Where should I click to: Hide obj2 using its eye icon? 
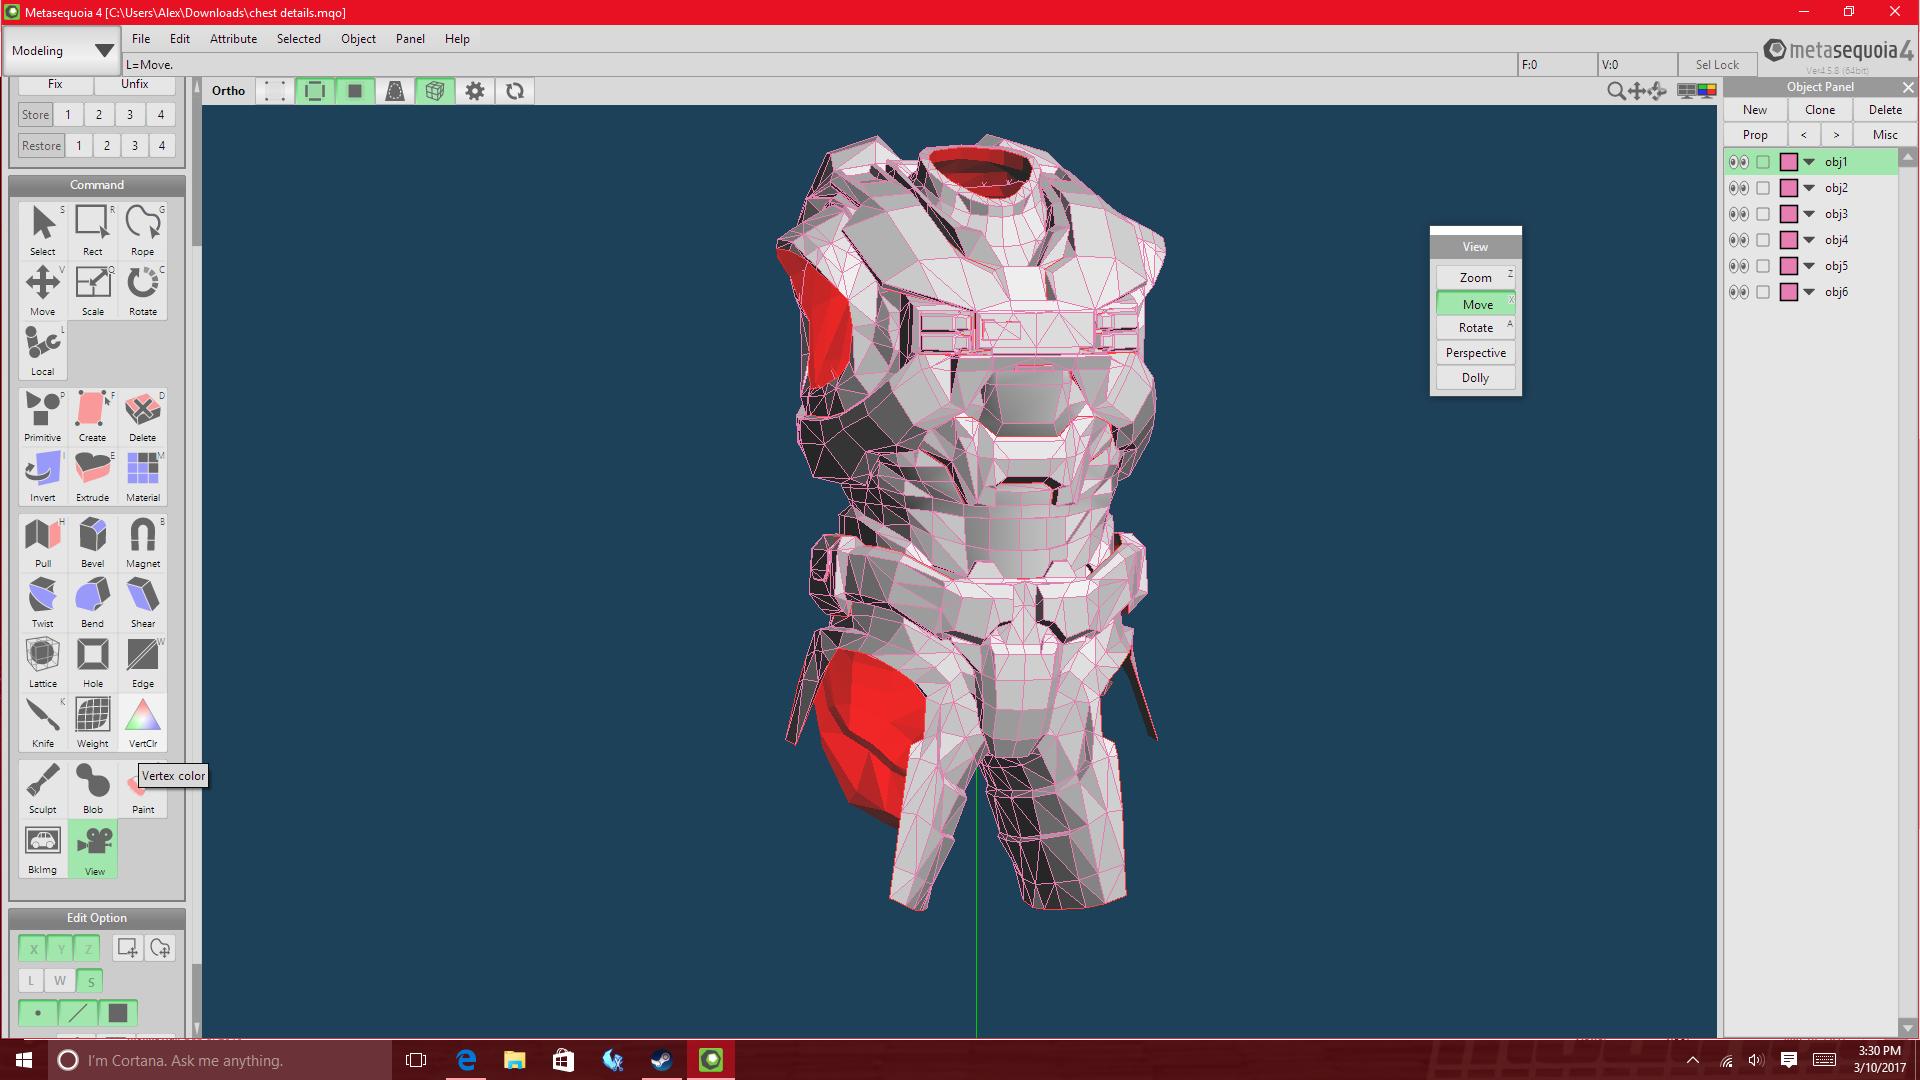point(1739,188)
